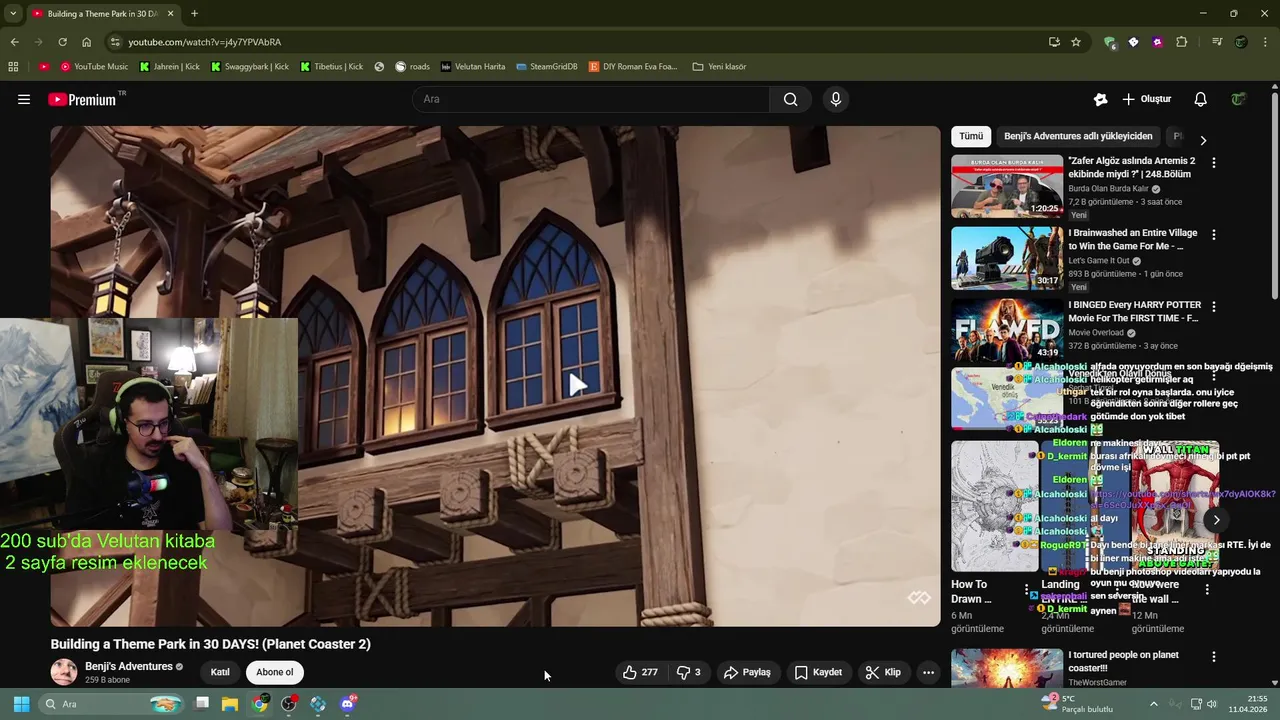Open options for Zafer Algöz video
Image resolution: width=1280 pixels, height=720 pixels.
point(1214,162)
